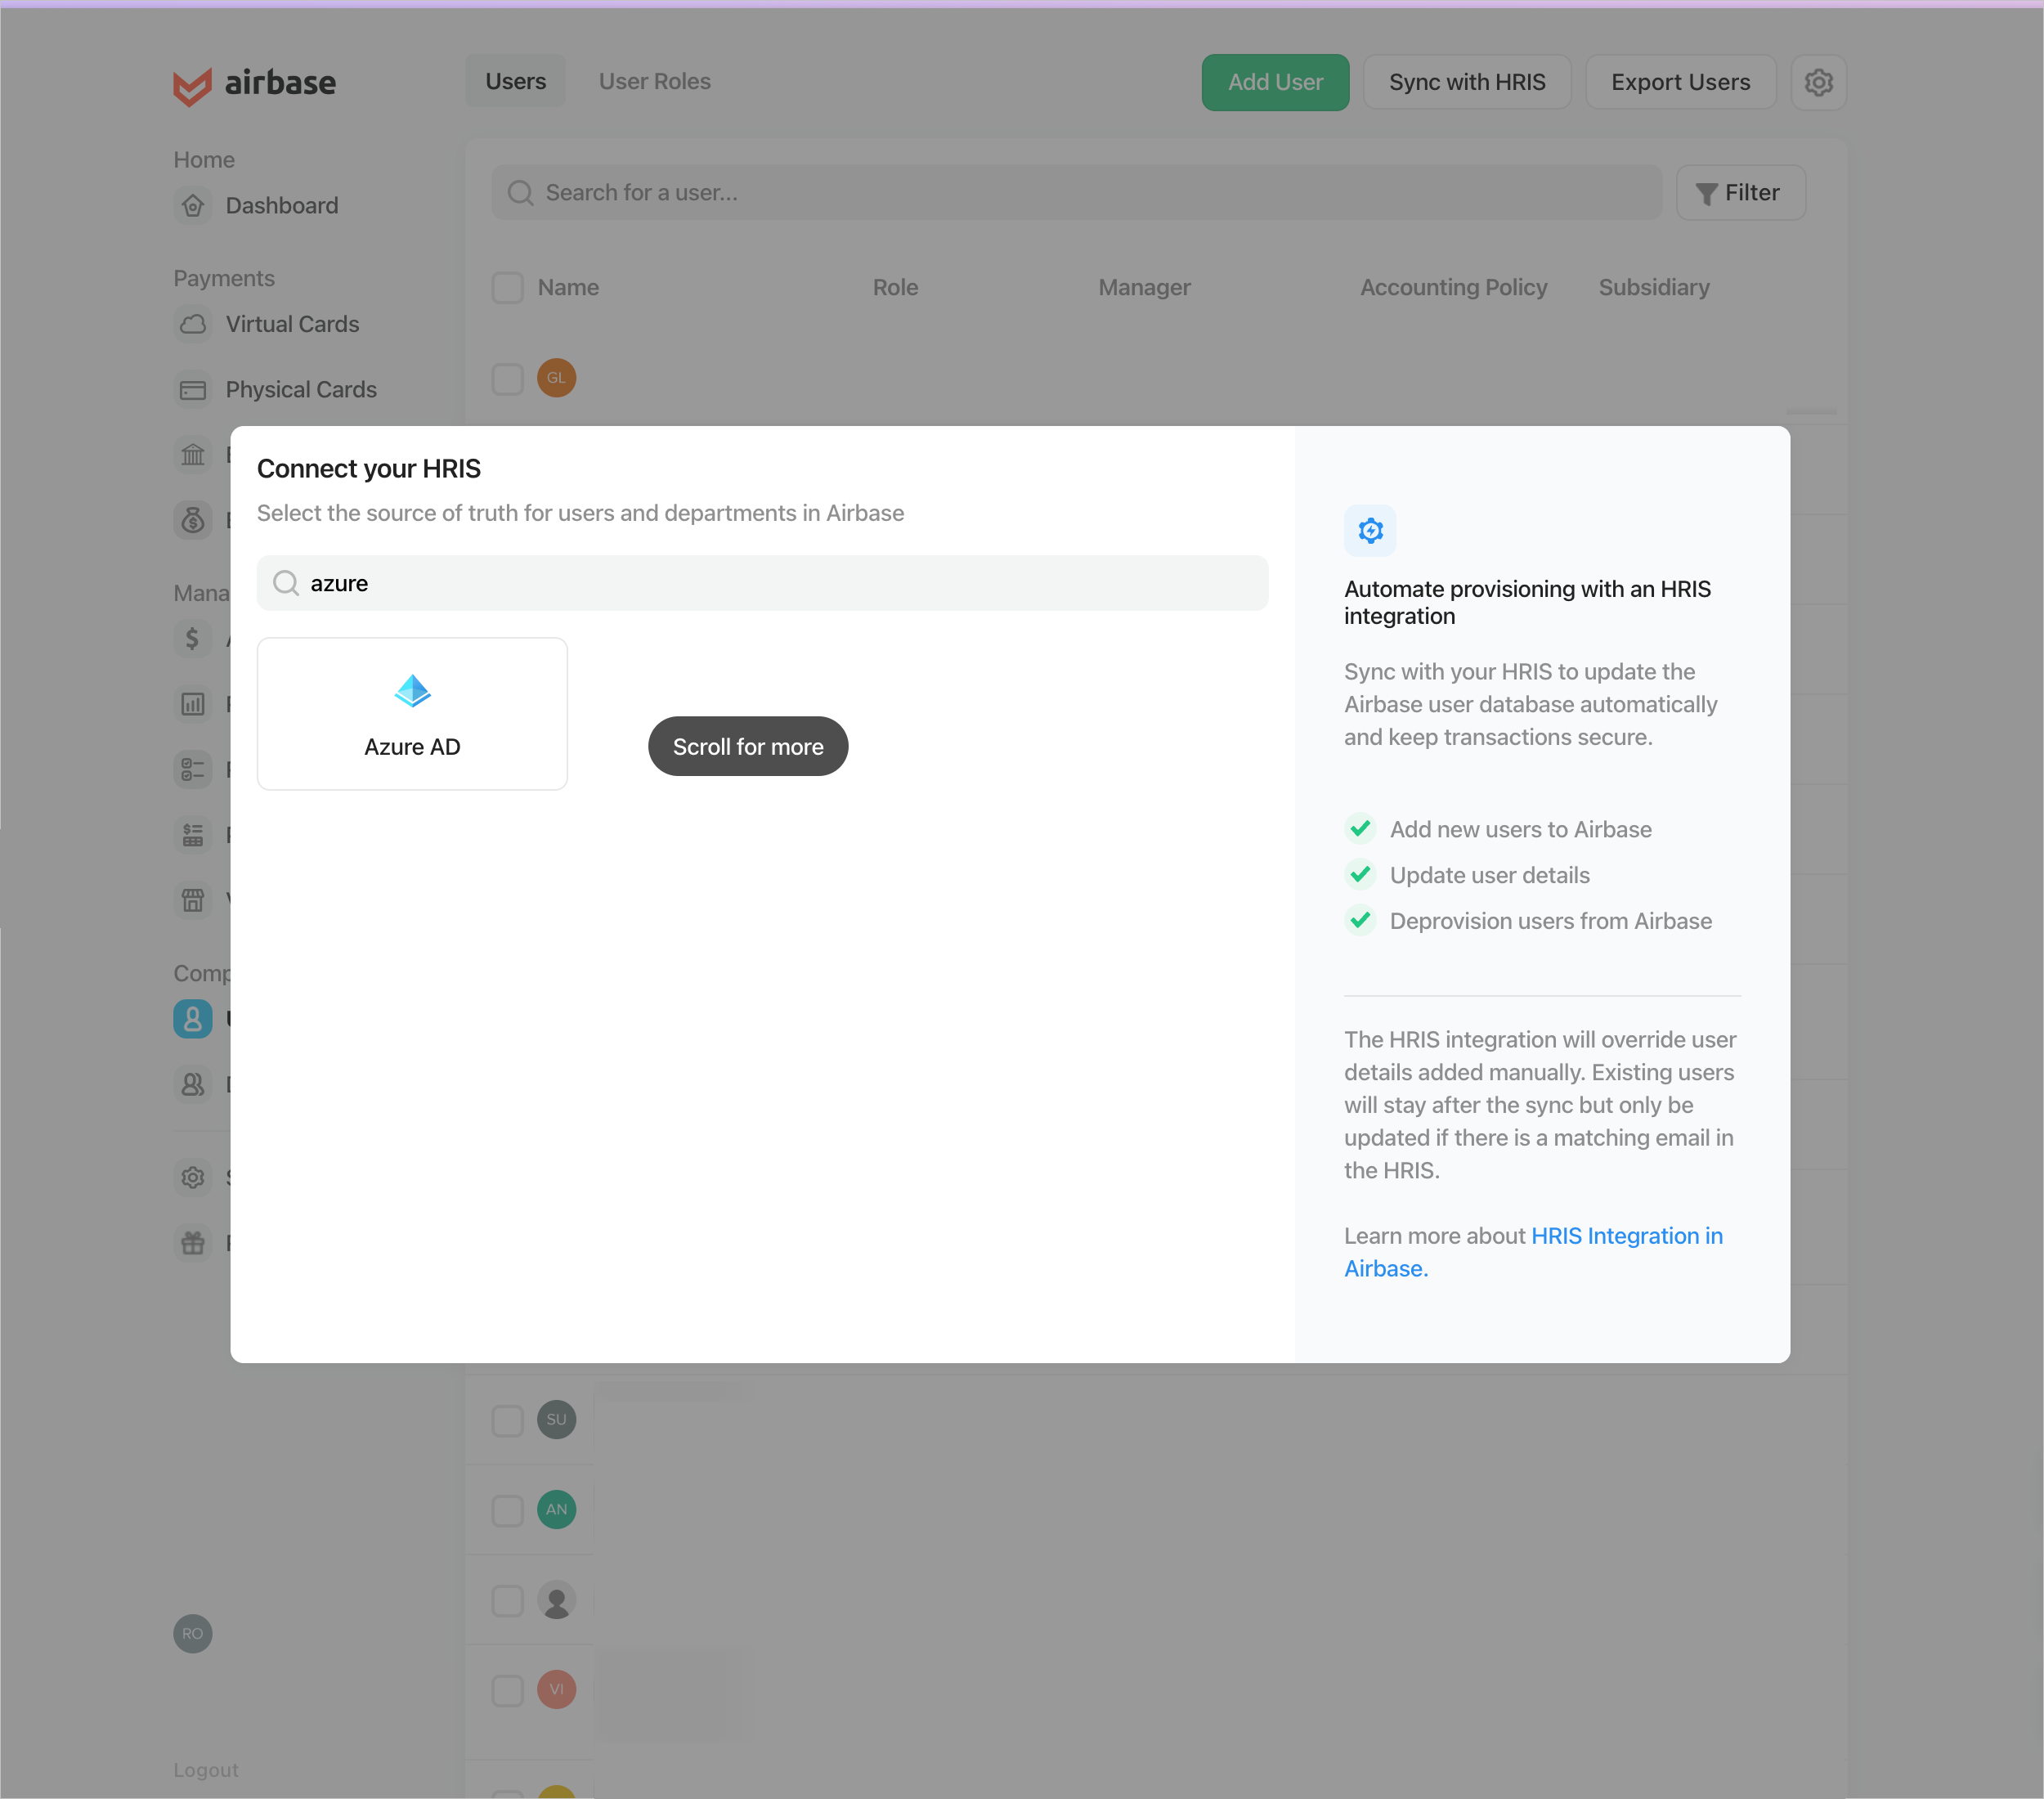The width and height of the screenshot is (2044, 1799).
Task: Click the azure search input field
Action: click(761, 582)
